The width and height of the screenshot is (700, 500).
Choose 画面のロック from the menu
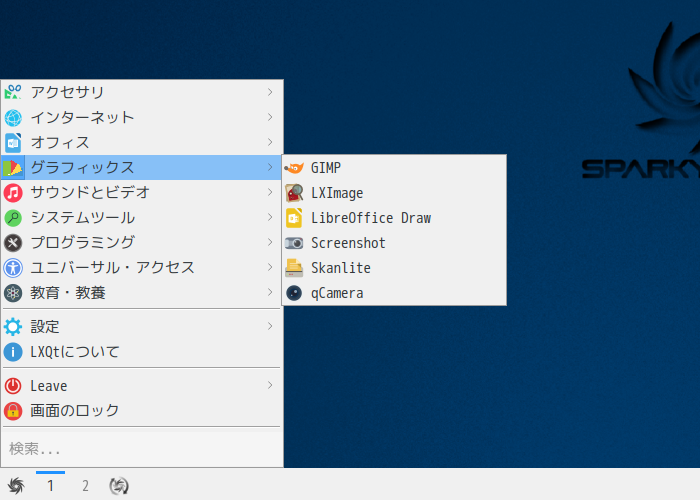(x=141, y=411)
